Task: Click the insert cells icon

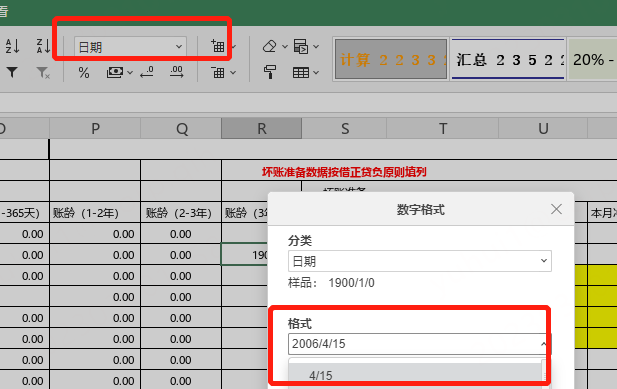Action: 218,46
